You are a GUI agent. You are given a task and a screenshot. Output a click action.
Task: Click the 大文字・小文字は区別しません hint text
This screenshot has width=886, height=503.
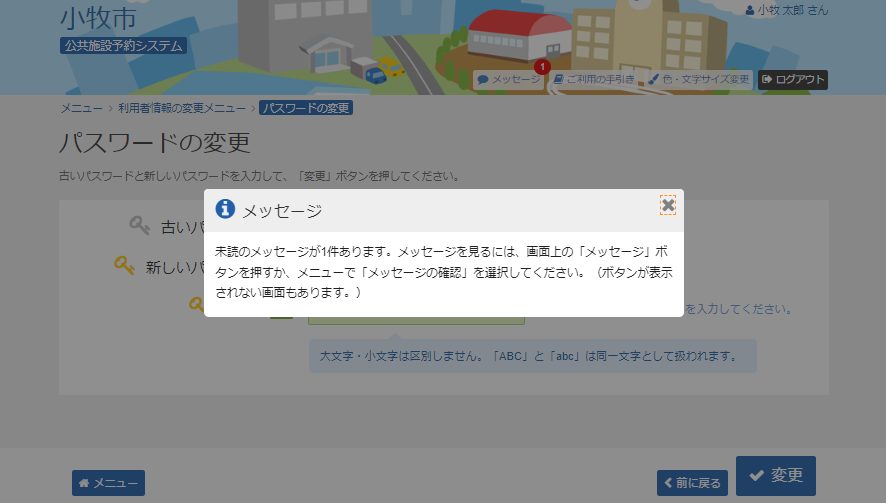point(529,356)
